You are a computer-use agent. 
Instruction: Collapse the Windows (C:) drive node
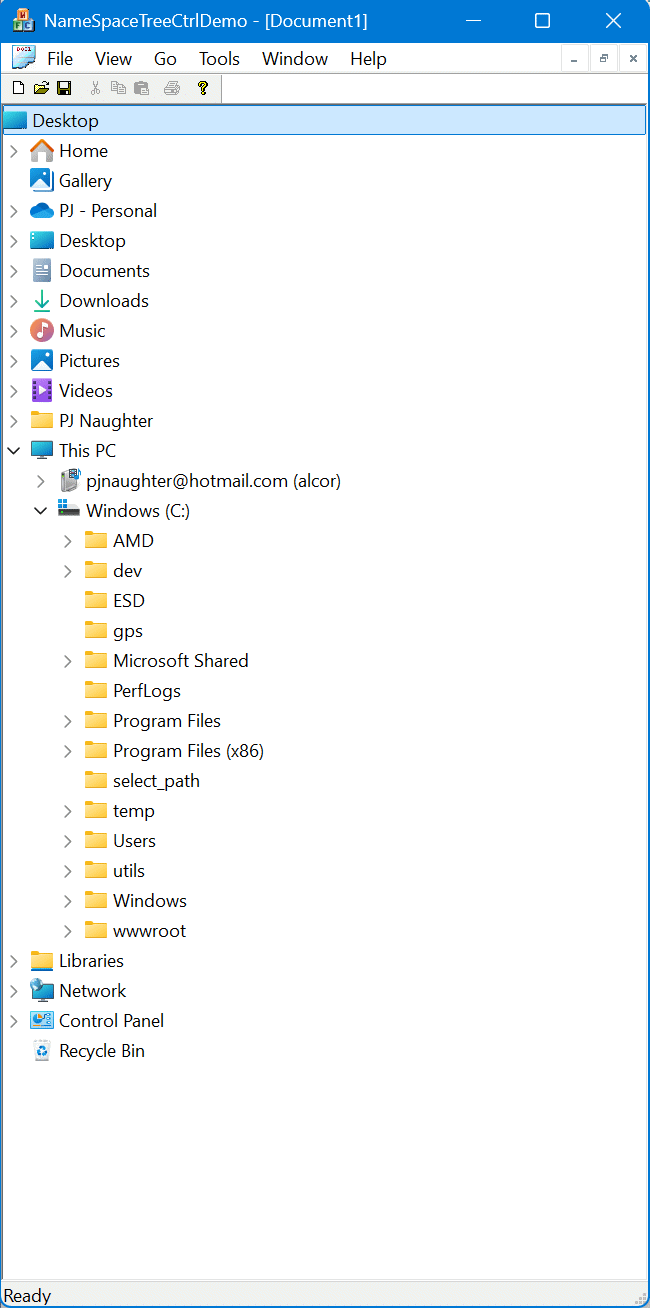(41, 511)
